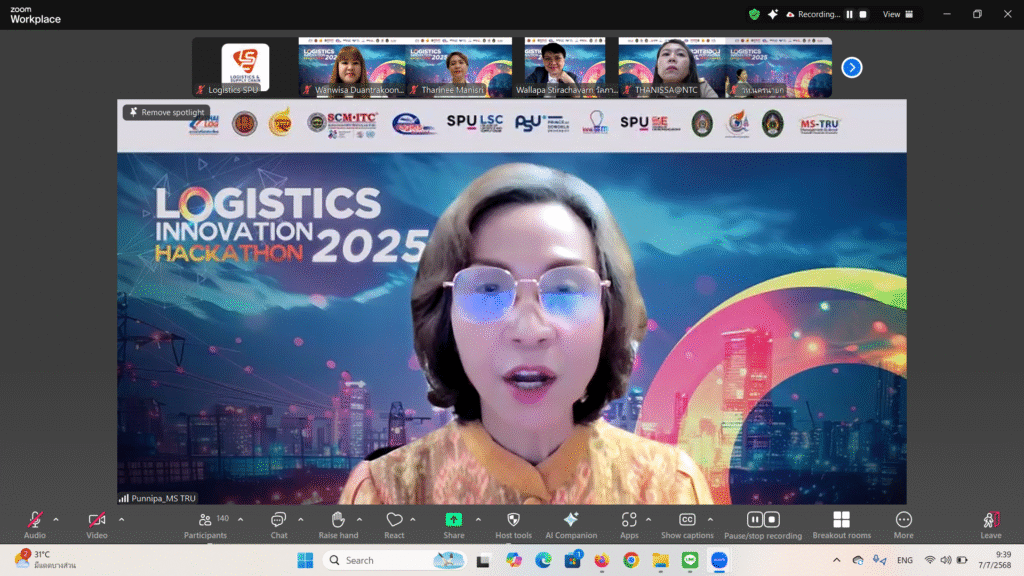This screenshot has width=1024, height=576.
Task: Open Google Chrome from the taskbar
Action: 631,560
